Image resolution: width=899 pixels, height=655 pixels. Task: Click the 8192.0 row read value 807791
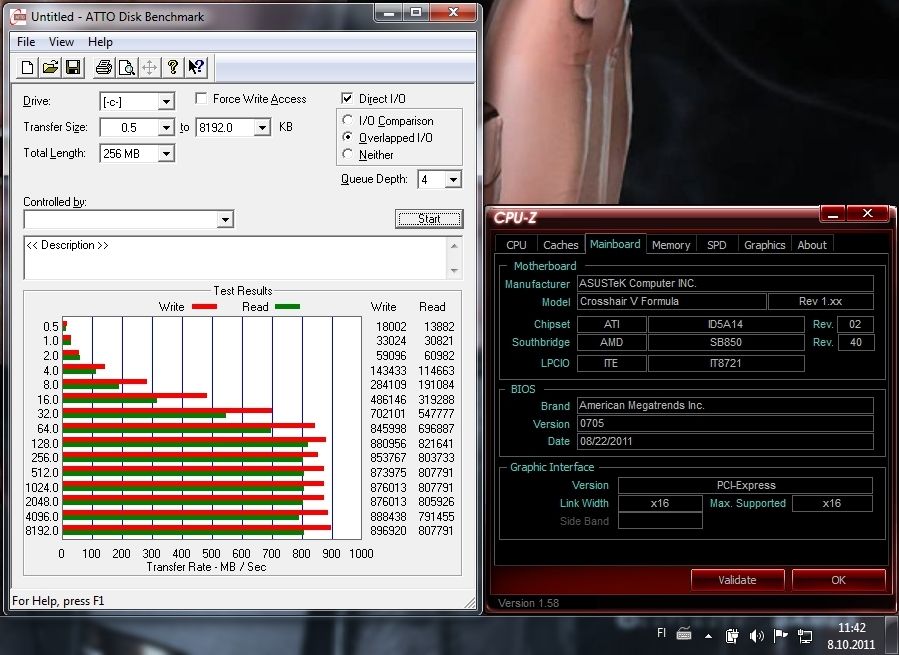[436, 531]
